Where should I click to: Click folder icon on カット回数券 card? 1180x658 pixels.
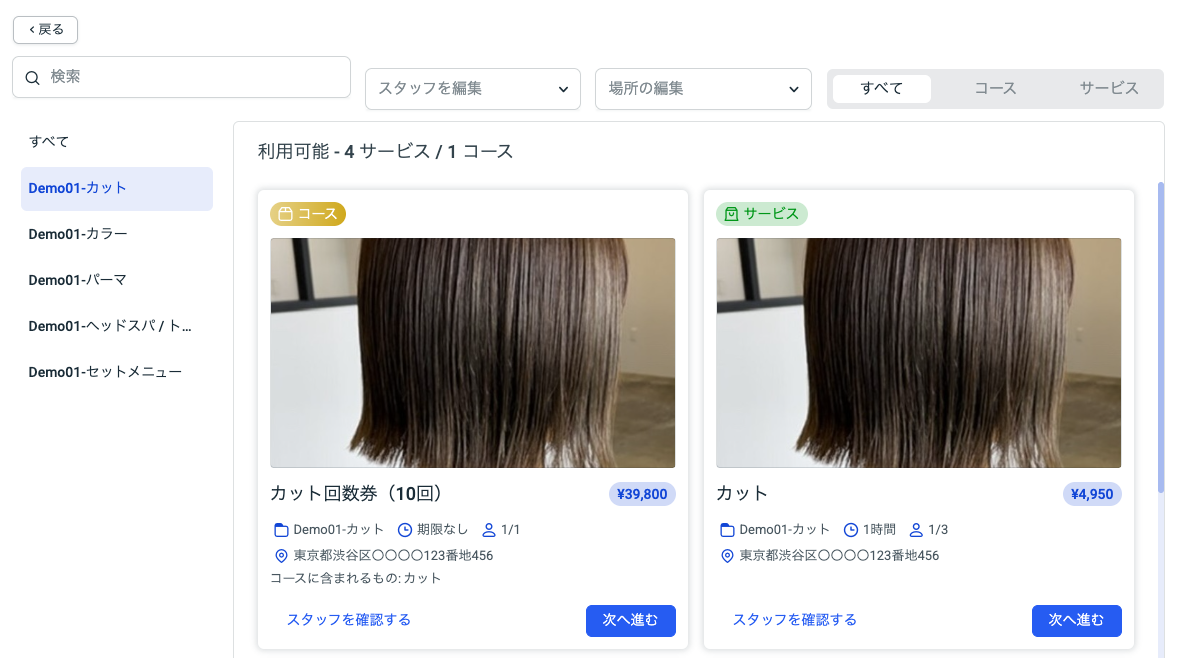[x=281, y=530]
